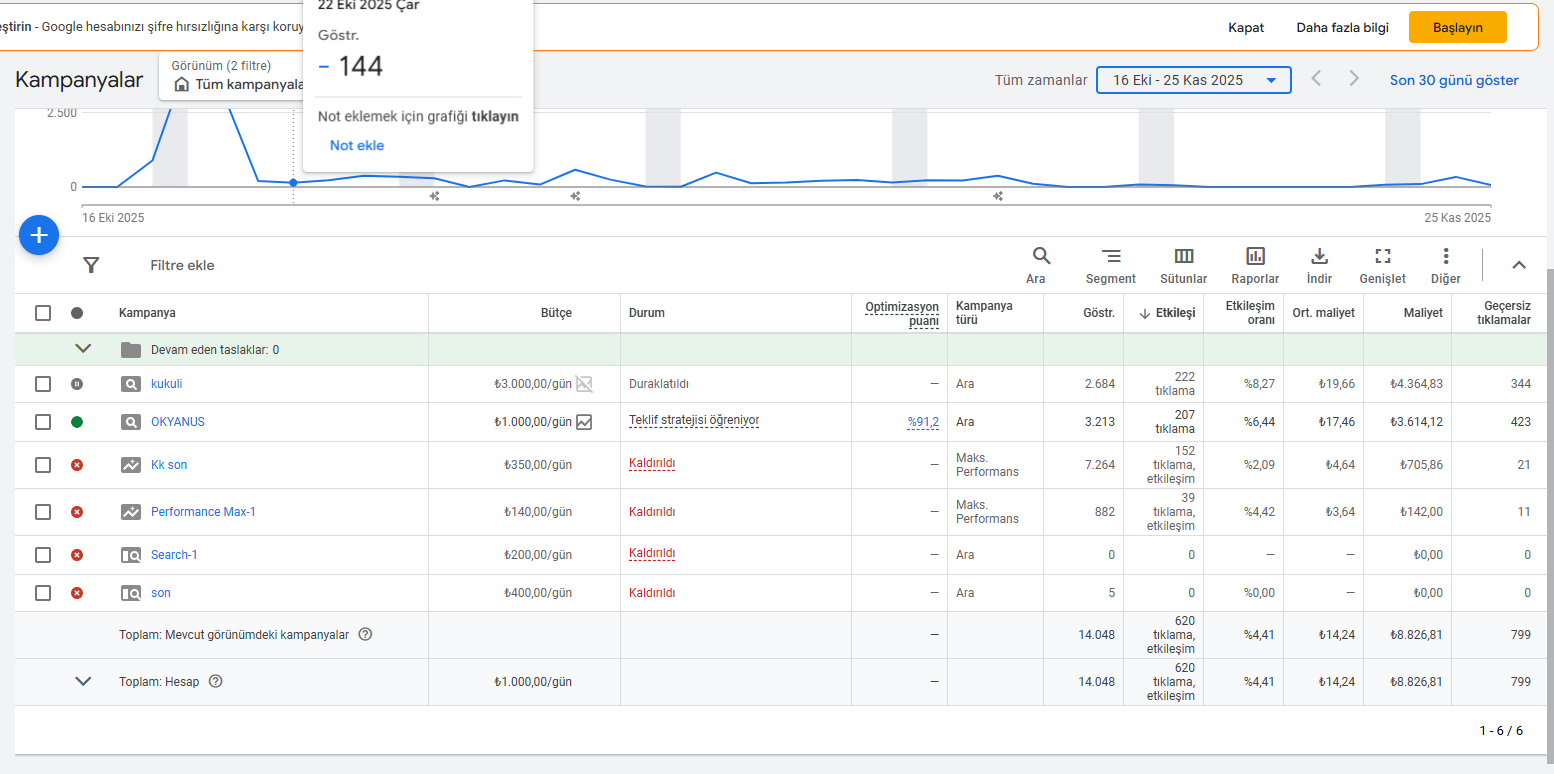The height and width of the screenshot is (774, 1554).
Task: Open the date range dropdown 16 Eki - 25 Kas 2025
Action: [x=1194, y=80]
